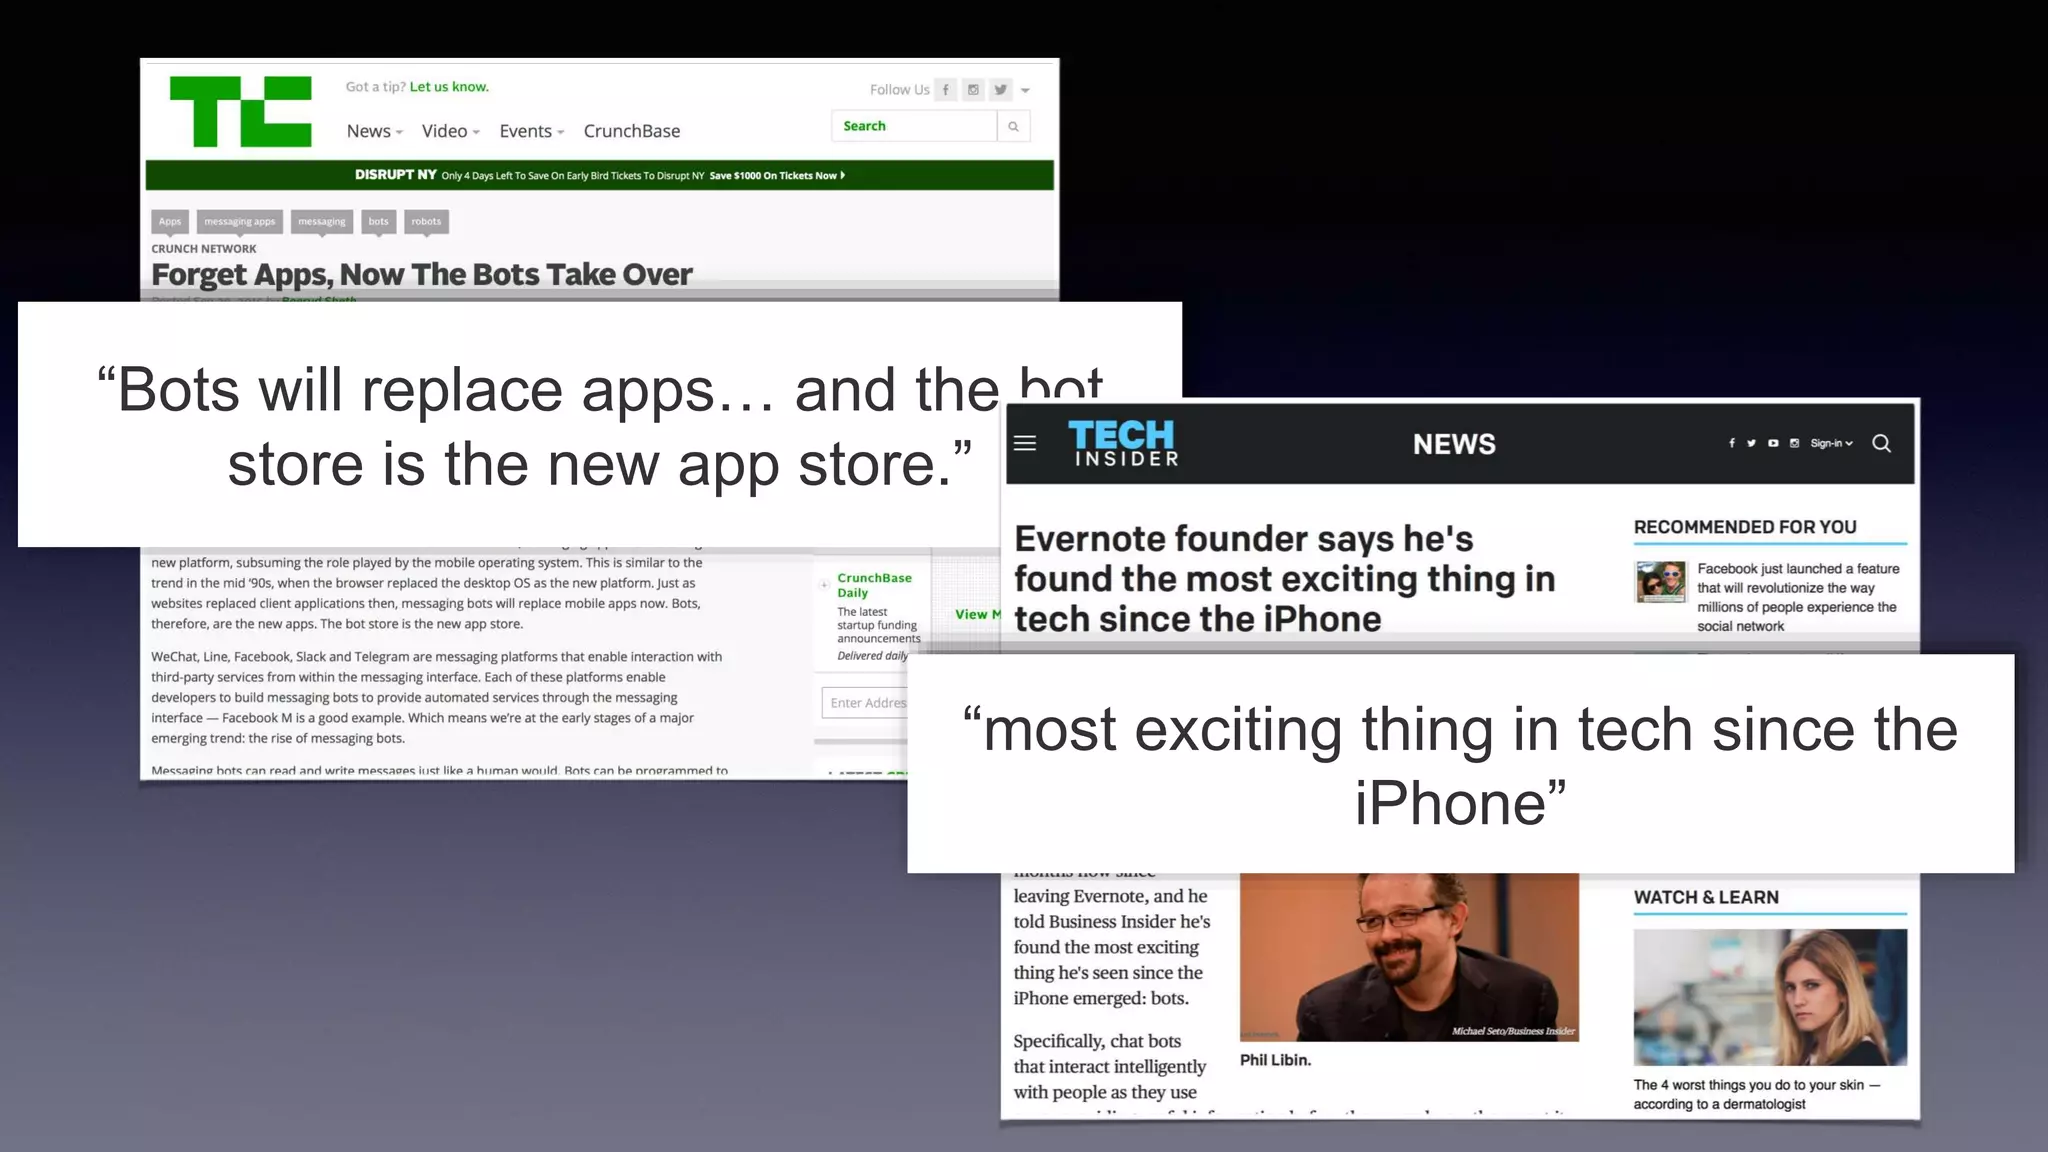Screen dimensions: 2048x1152
Task: Click the "Let us know" tip link
Action: [449, 87]
